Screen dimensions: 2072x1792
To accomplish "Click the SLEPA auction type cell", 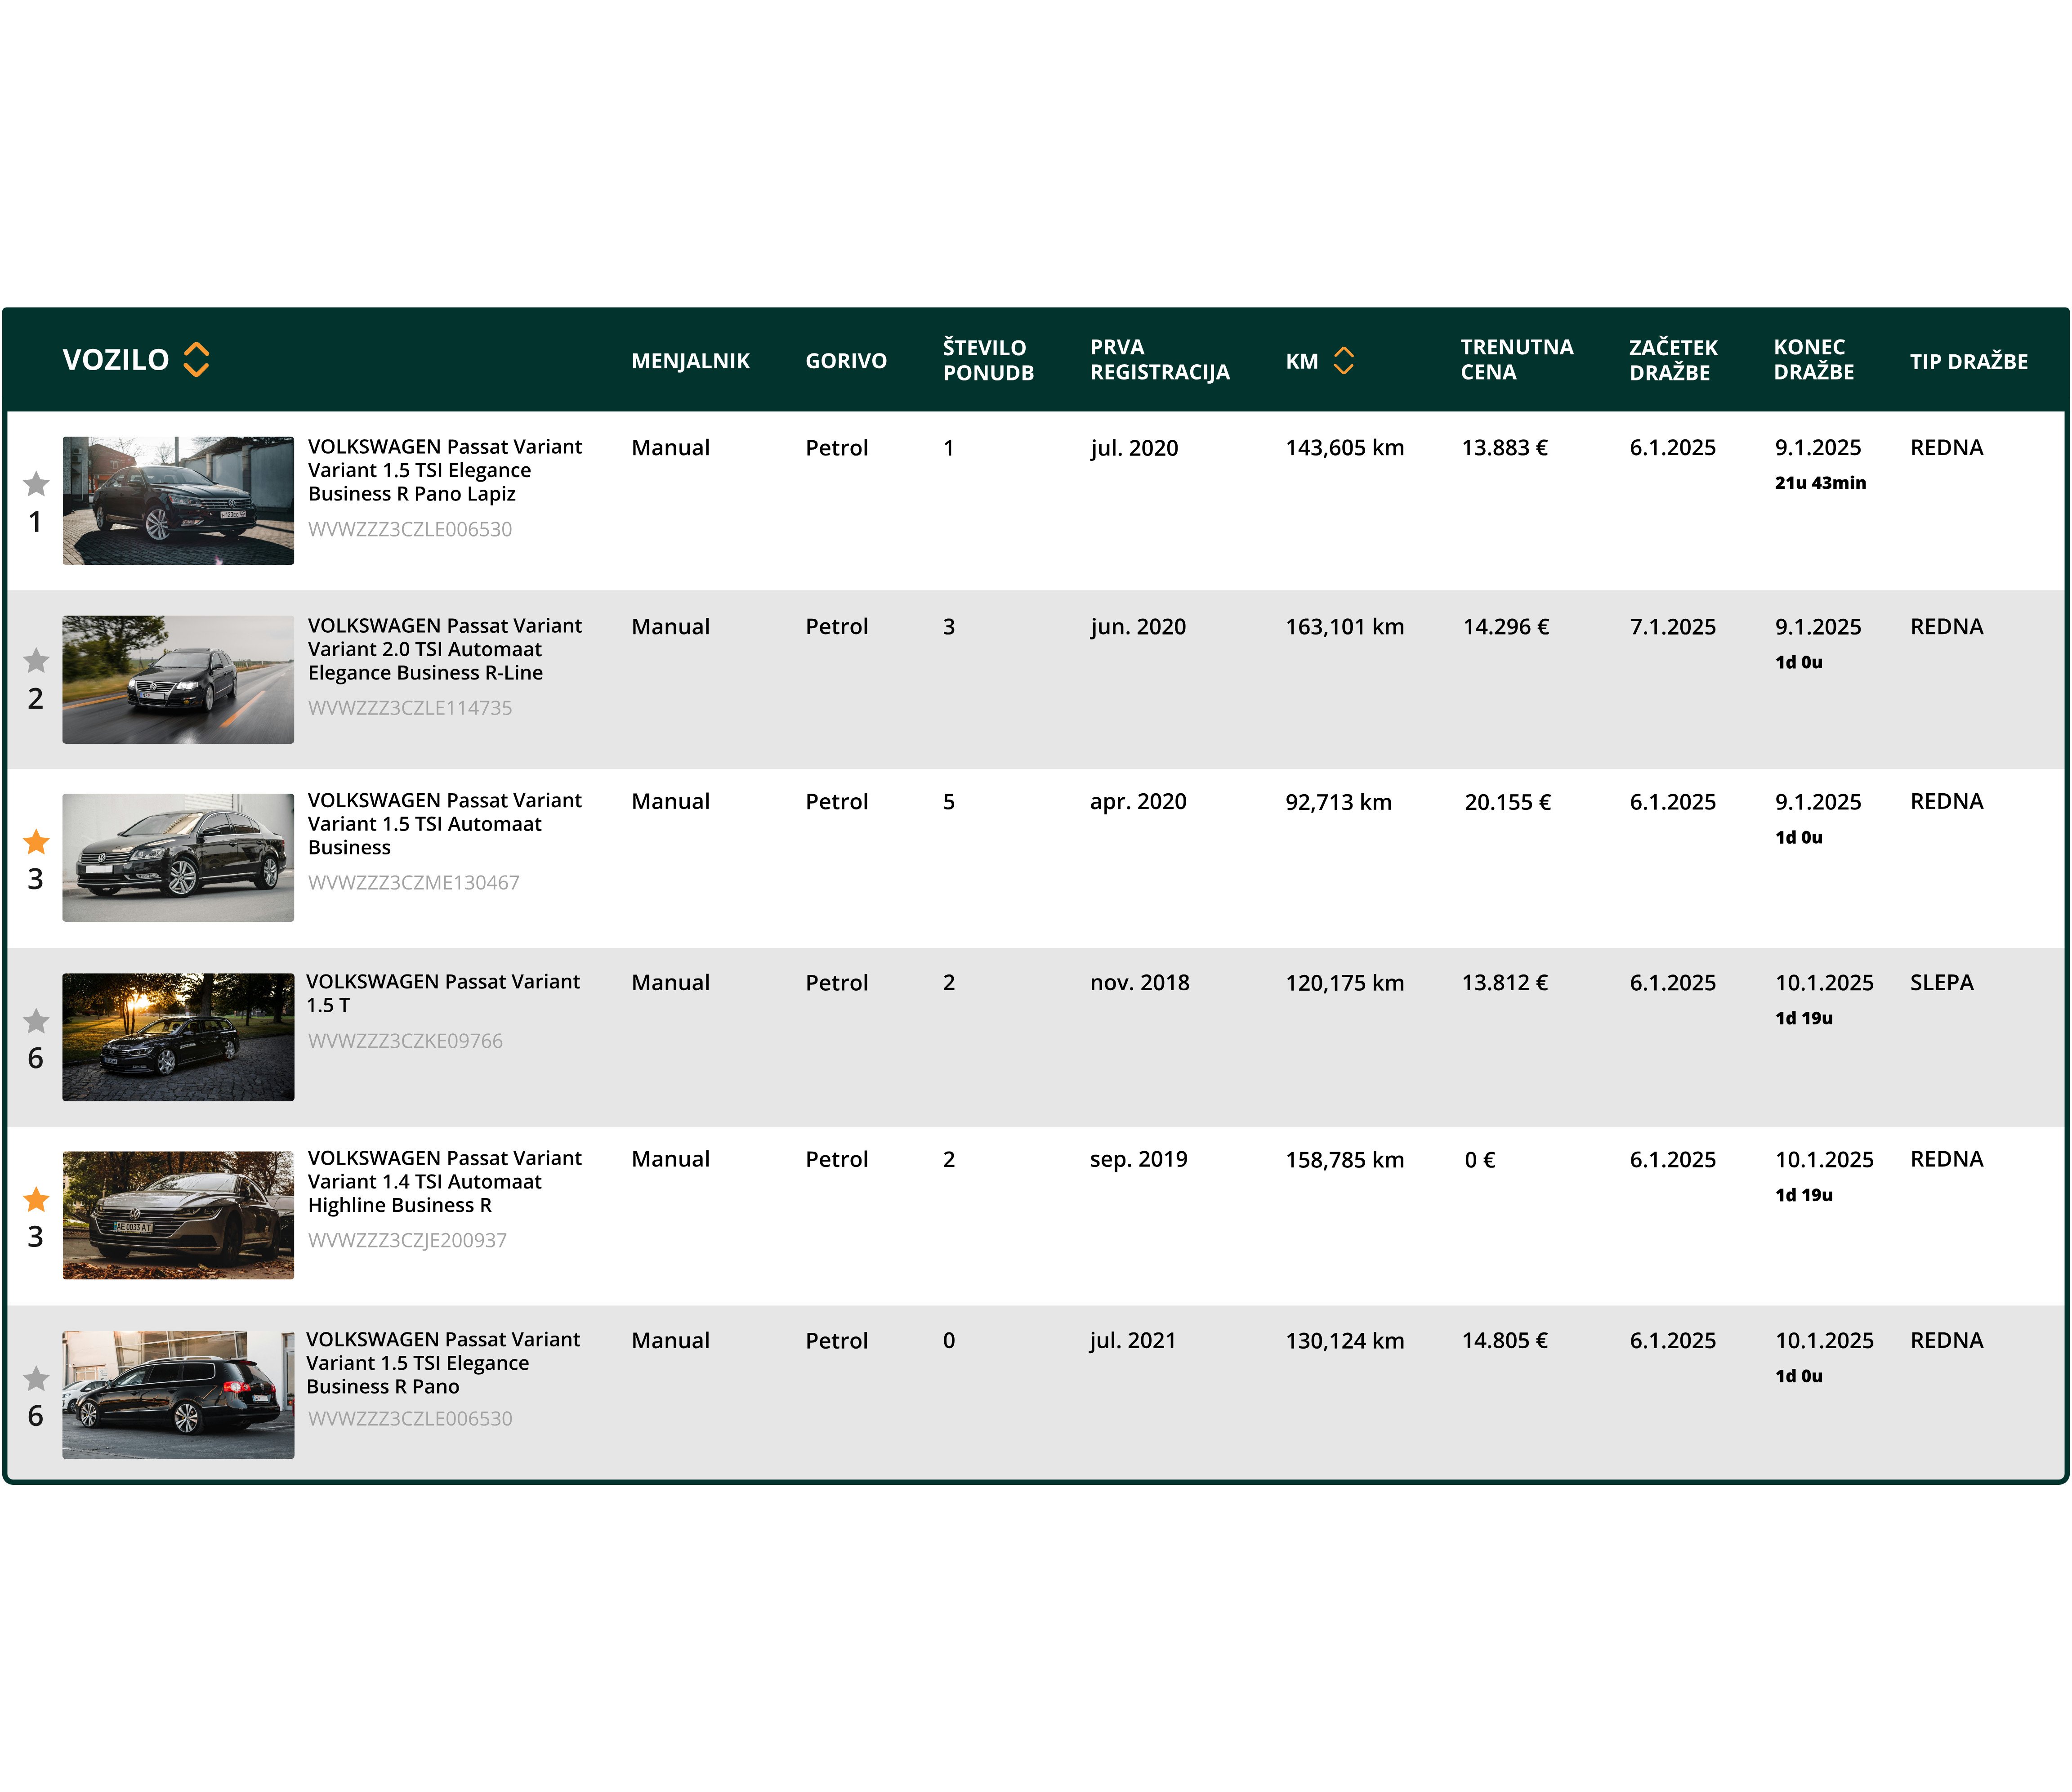I will coord(1941,983).
